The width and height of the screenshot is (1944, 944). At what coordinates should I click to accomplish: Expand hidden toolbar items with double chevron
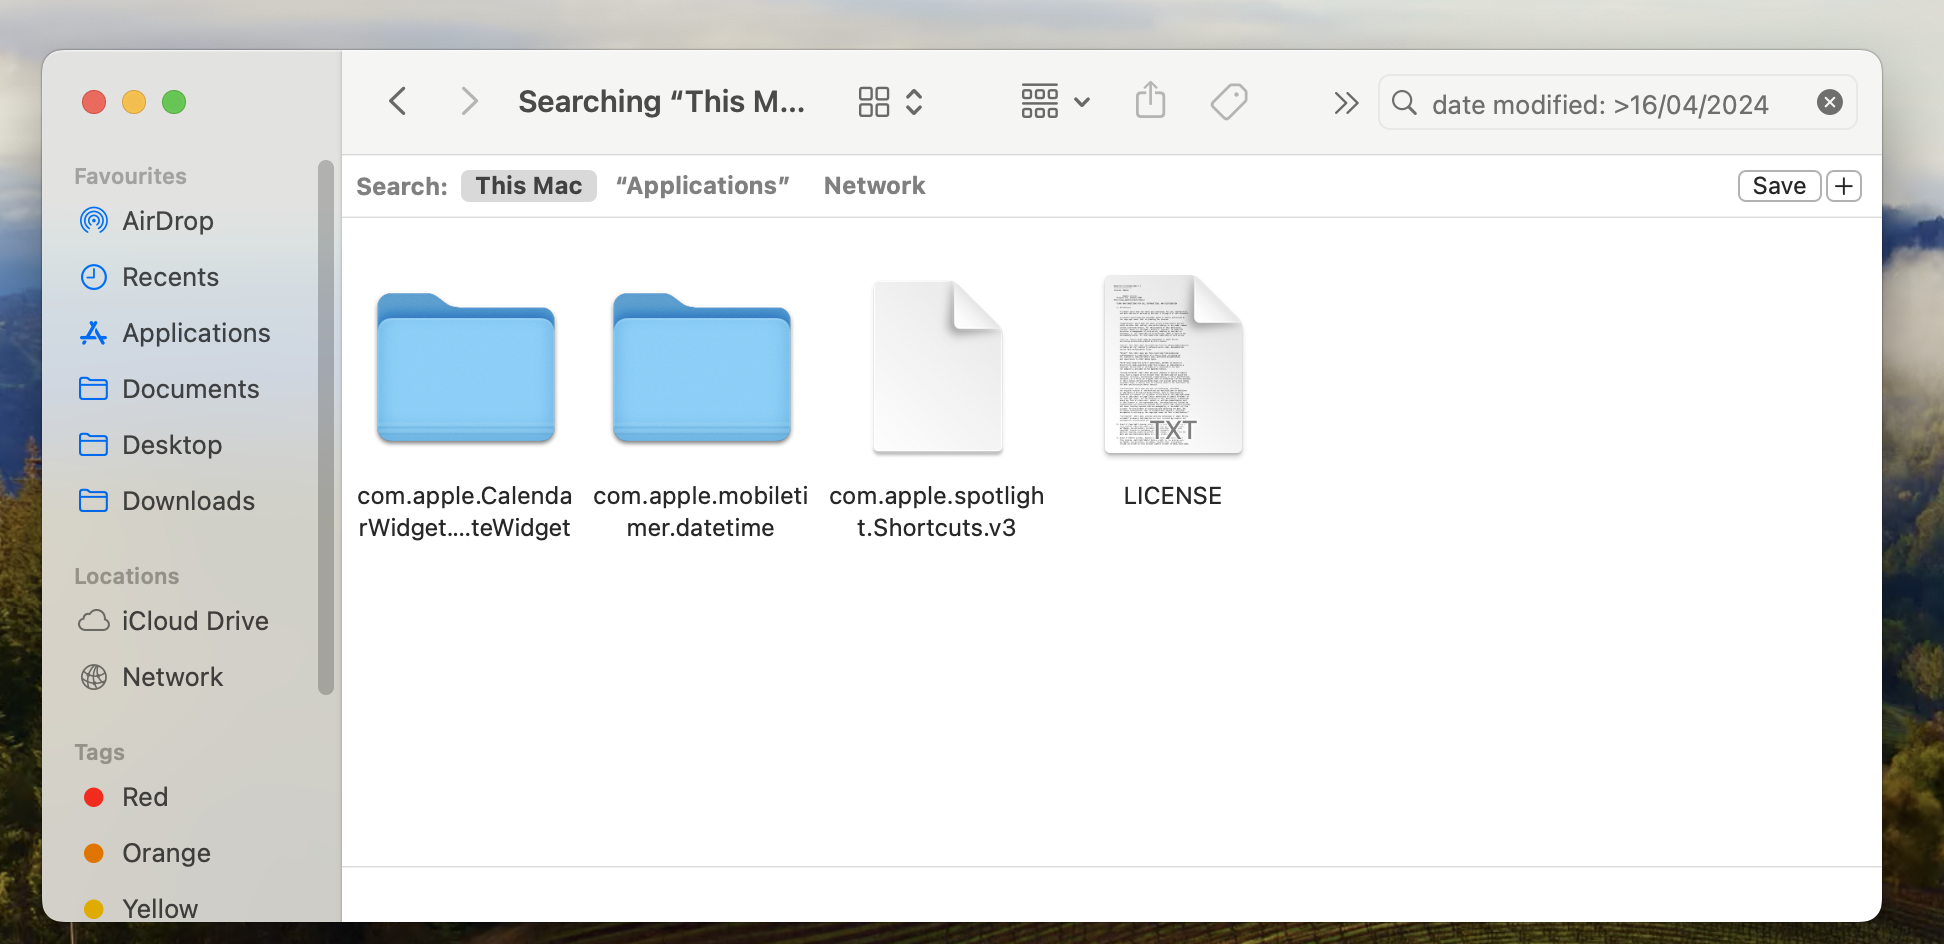[1346, 102]
